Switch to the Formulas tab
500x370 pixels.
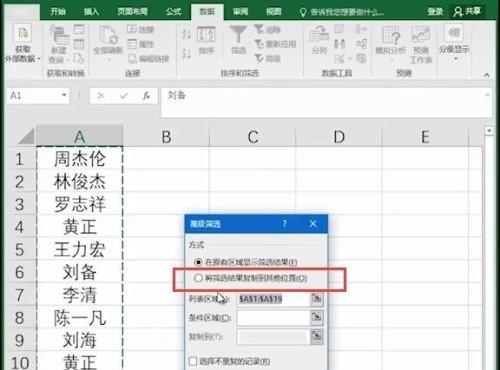click(x=173, y=12)
